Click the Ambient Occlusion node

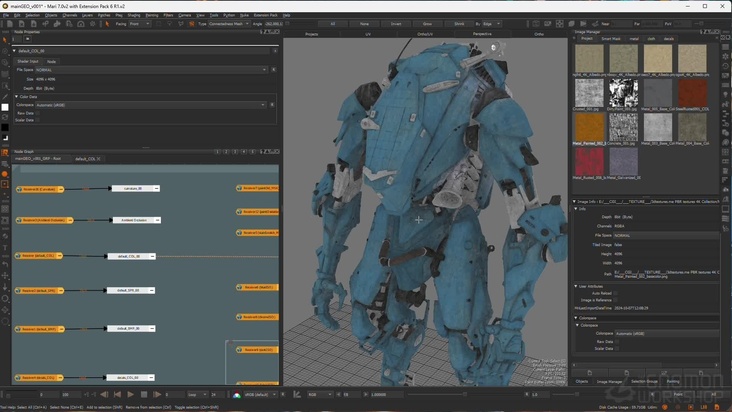137,220
